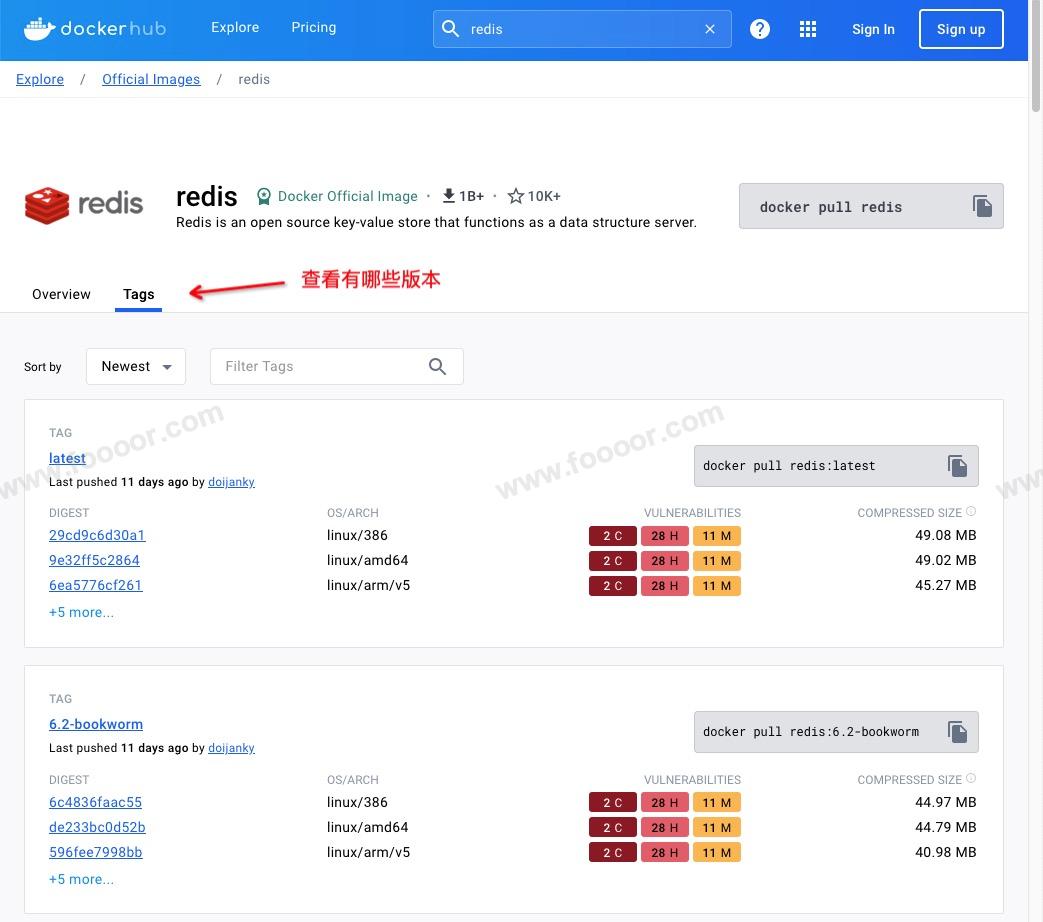Open digest 9e32ff5c2864 link
The height and width of the screenshot is (922, 1043).
[94, 560]
